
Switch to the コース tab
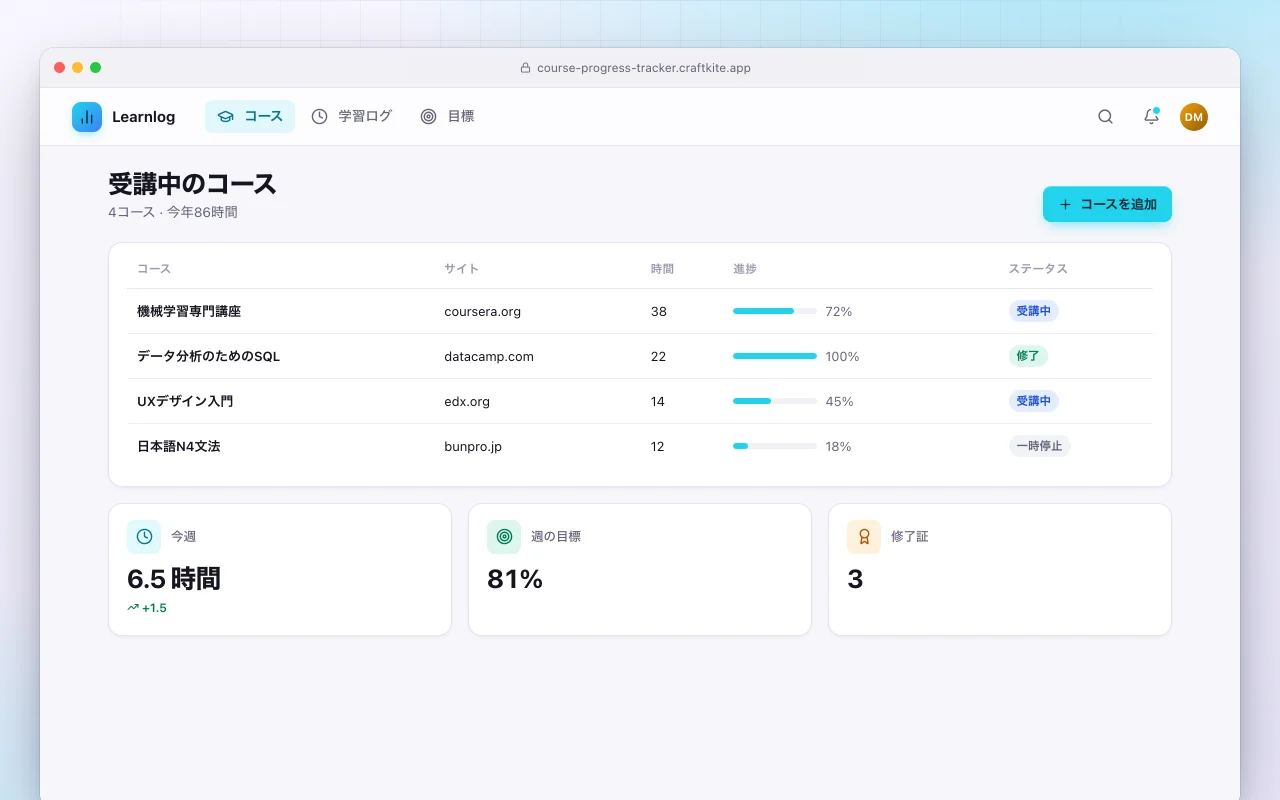(x=250, y=117)
